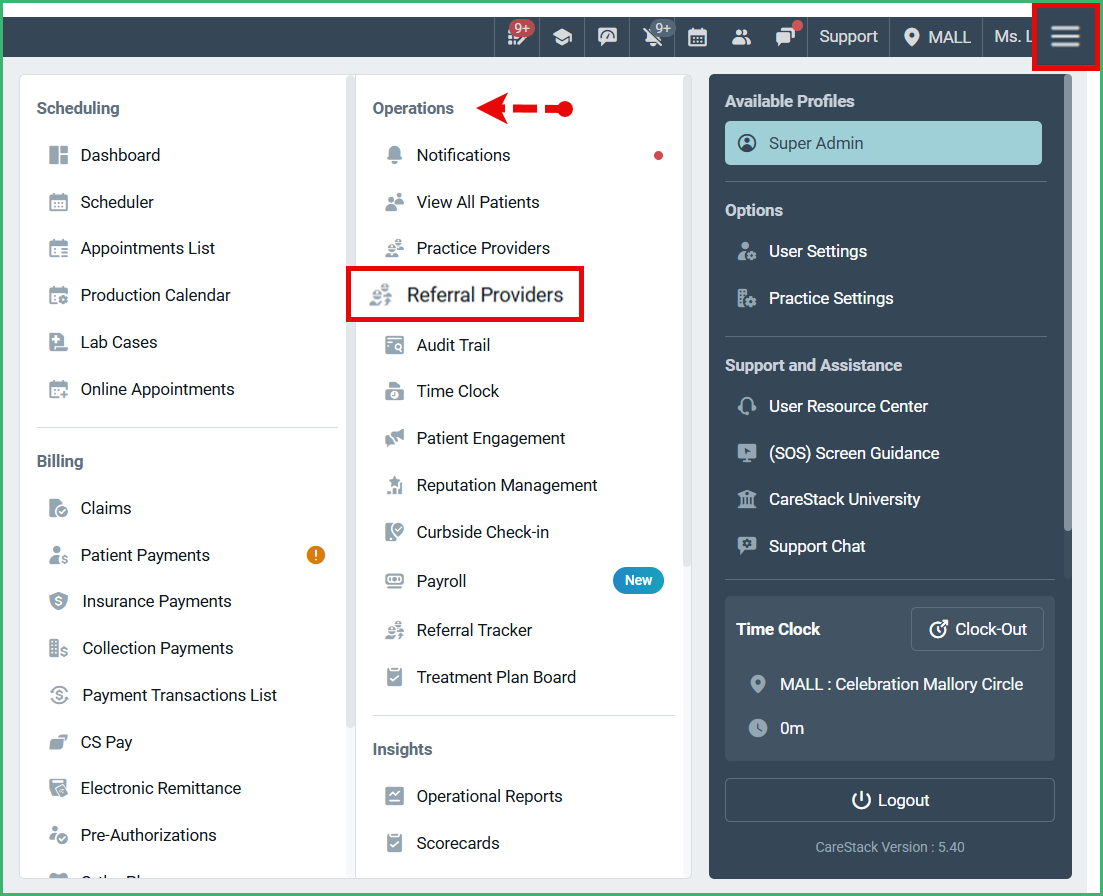Image resolution: width=1103 pixels, height=896 pixels.
Task: Select the MALL location dropdown
Action: [937, 37]
